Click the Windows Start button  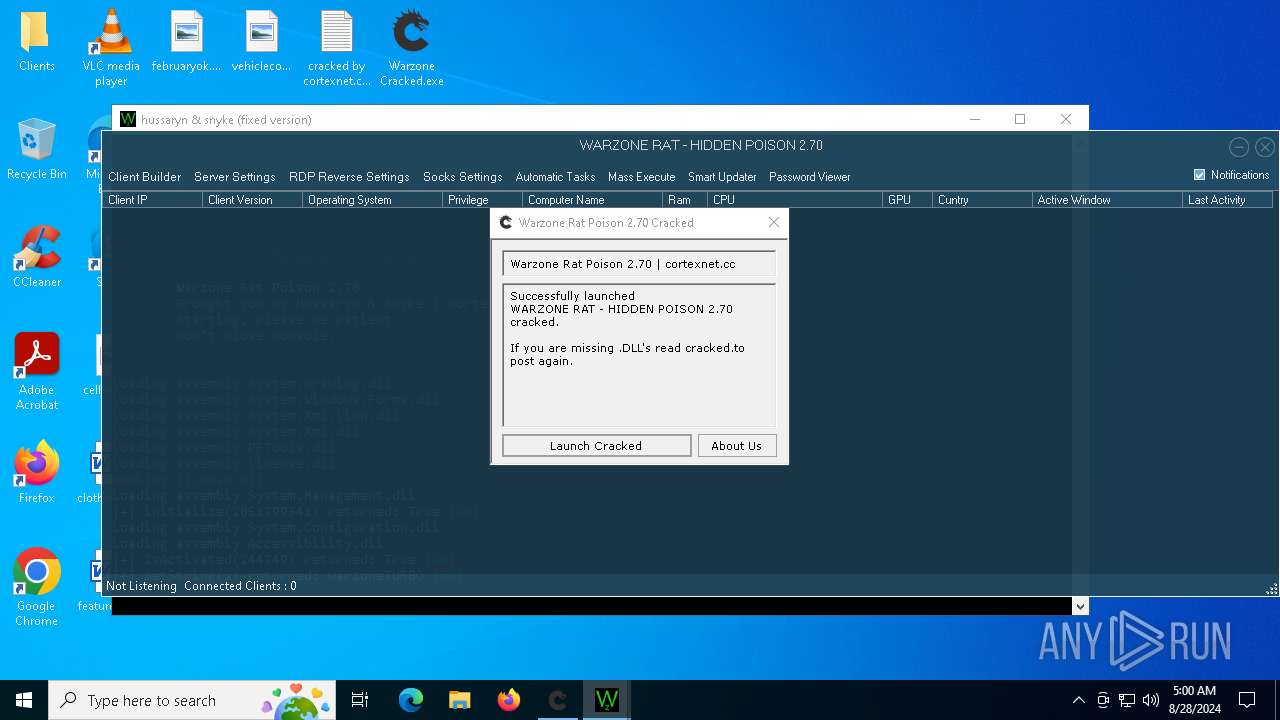point(24,700)
